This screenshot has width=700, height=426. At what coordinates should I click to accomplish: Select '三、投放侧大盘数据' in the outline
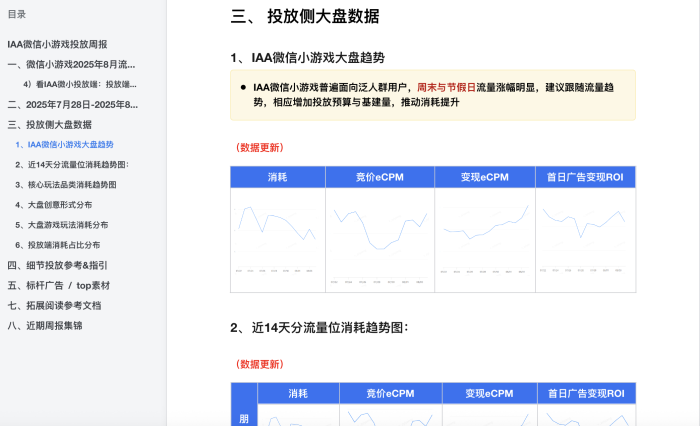[50, 125]
